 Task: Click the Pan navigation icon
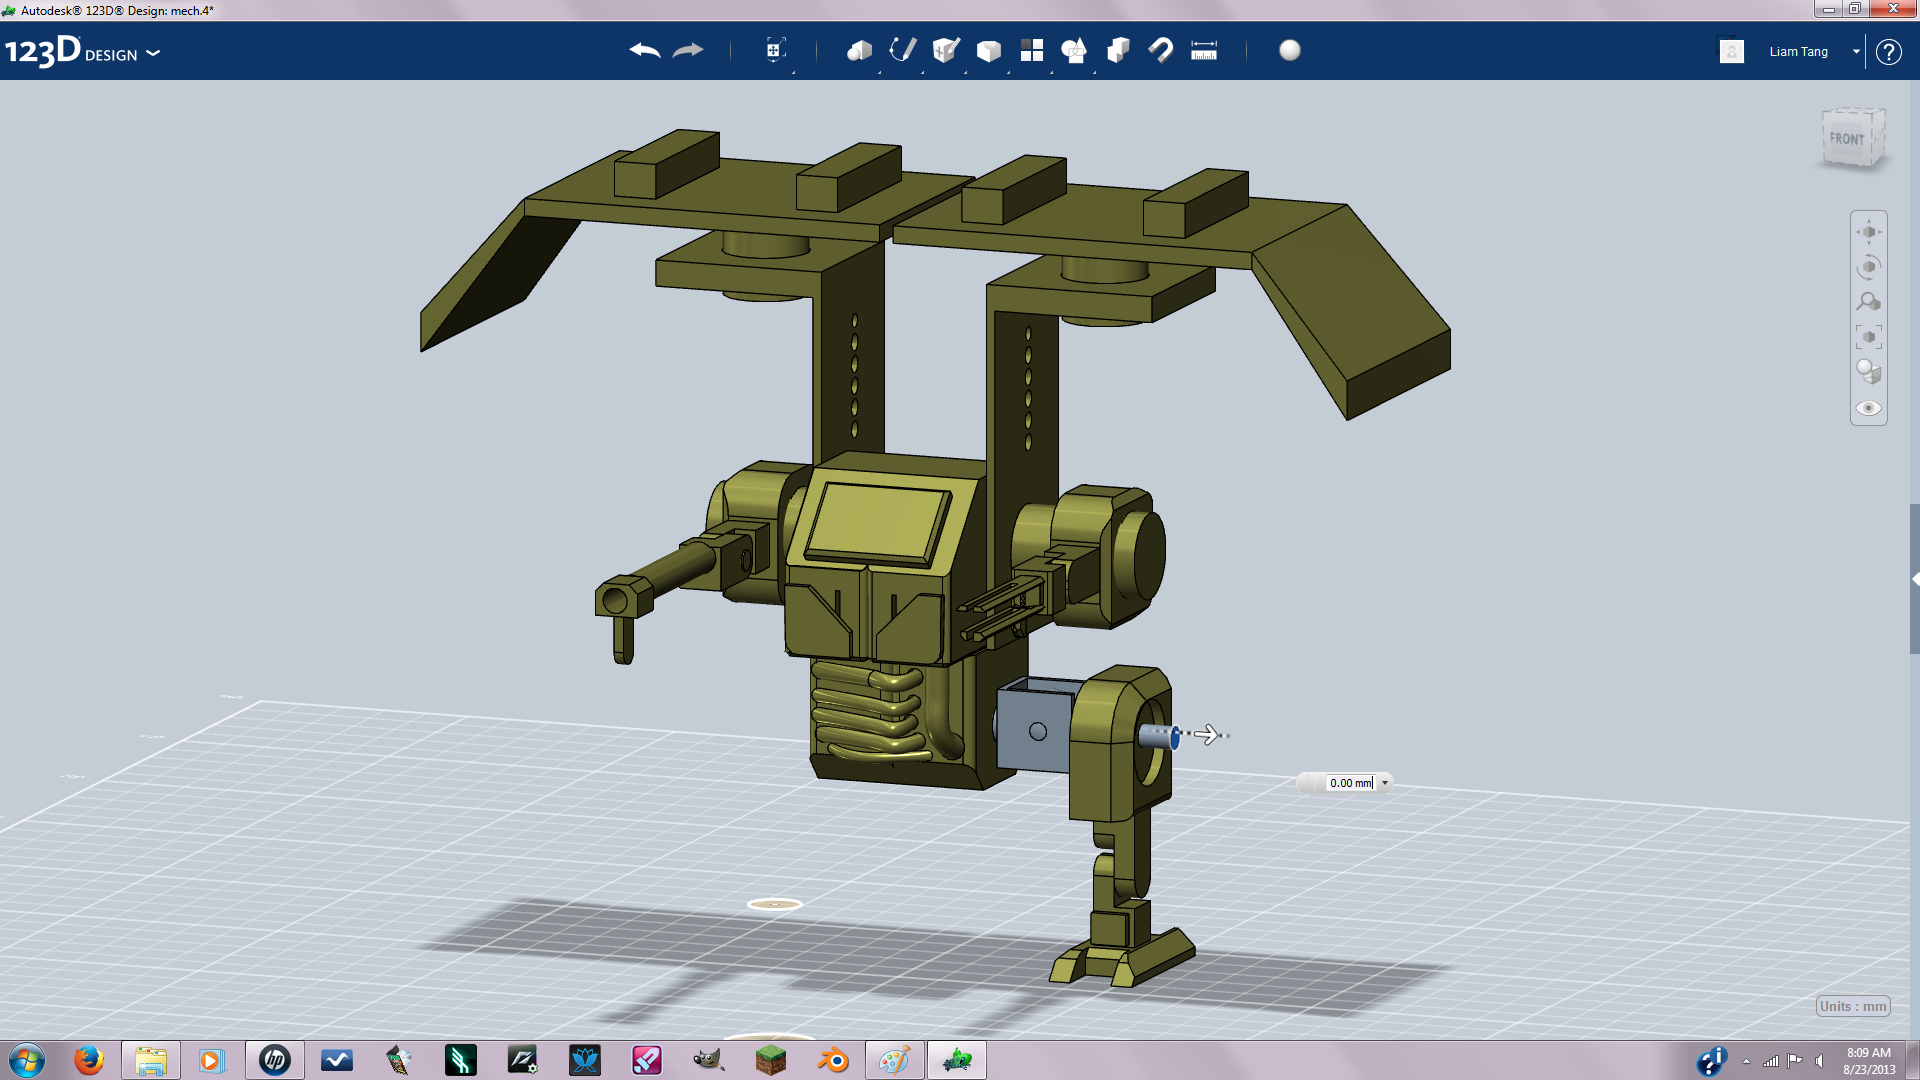click(x=1869, y=232)
